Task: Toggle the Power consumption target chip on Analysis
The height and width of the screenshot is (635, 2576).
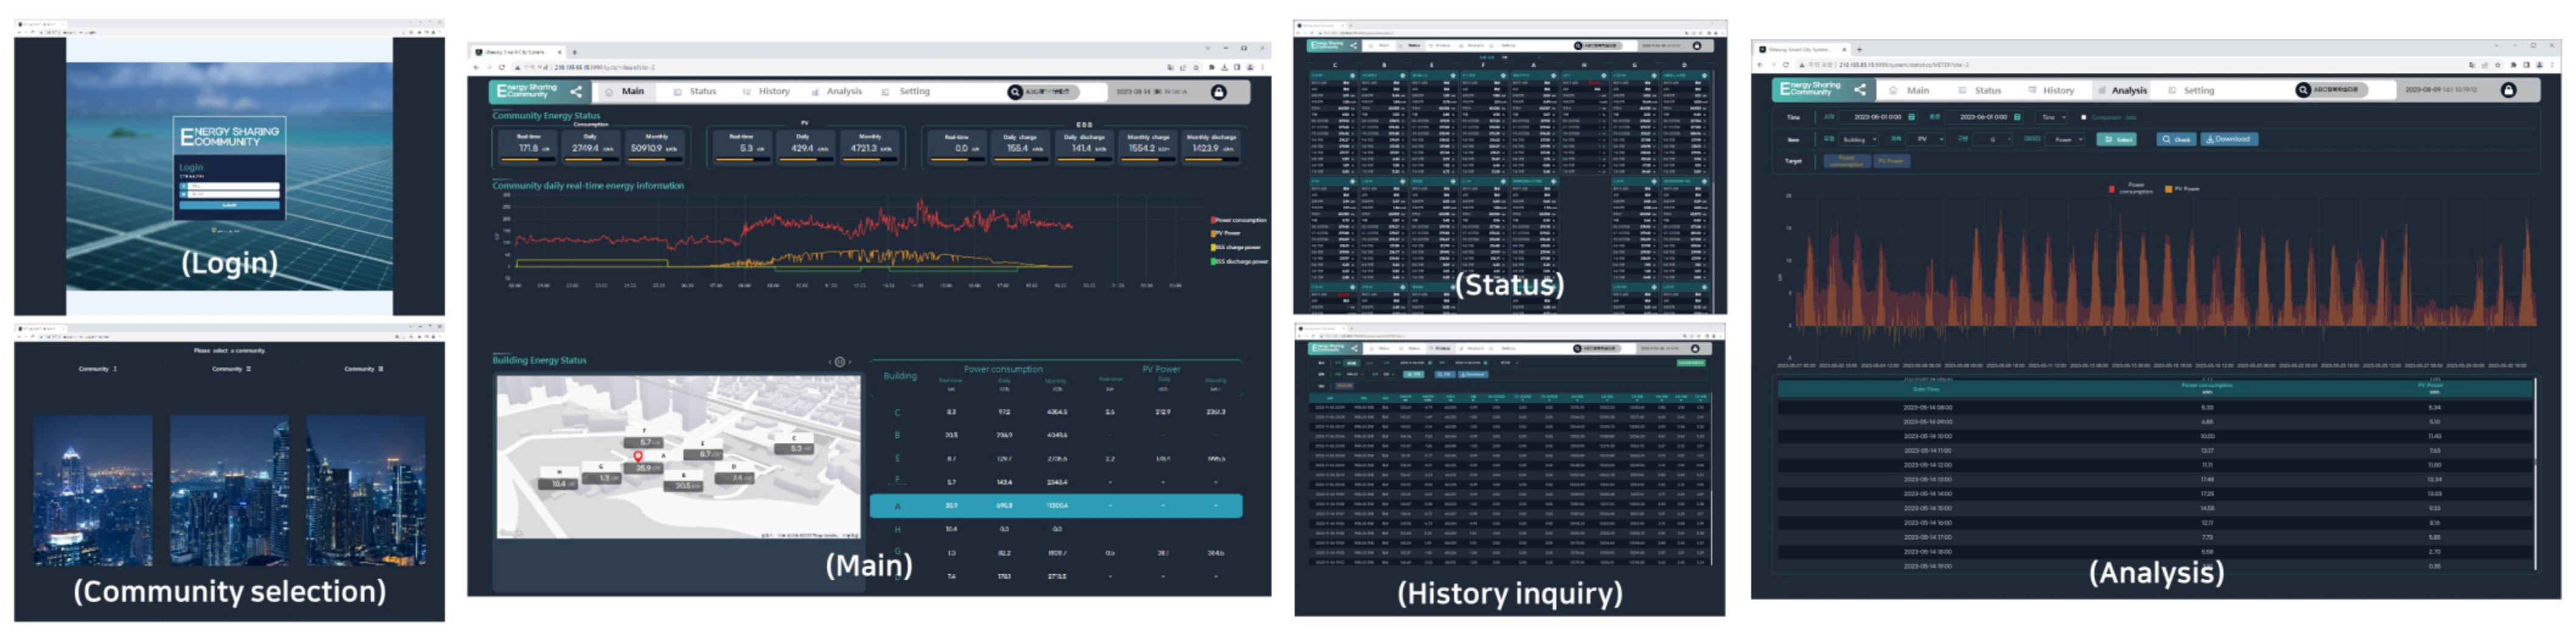Action: click(1846, 161)
